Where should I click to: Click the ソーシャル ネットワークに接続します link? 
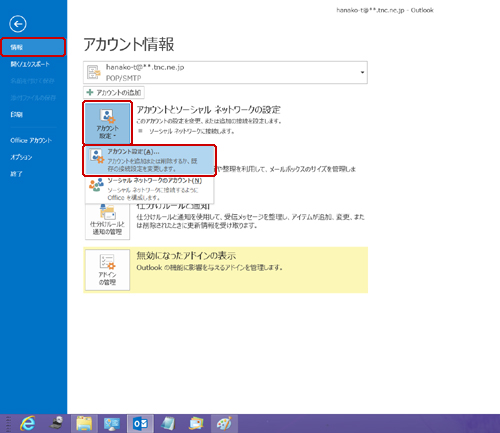point(191,131)
